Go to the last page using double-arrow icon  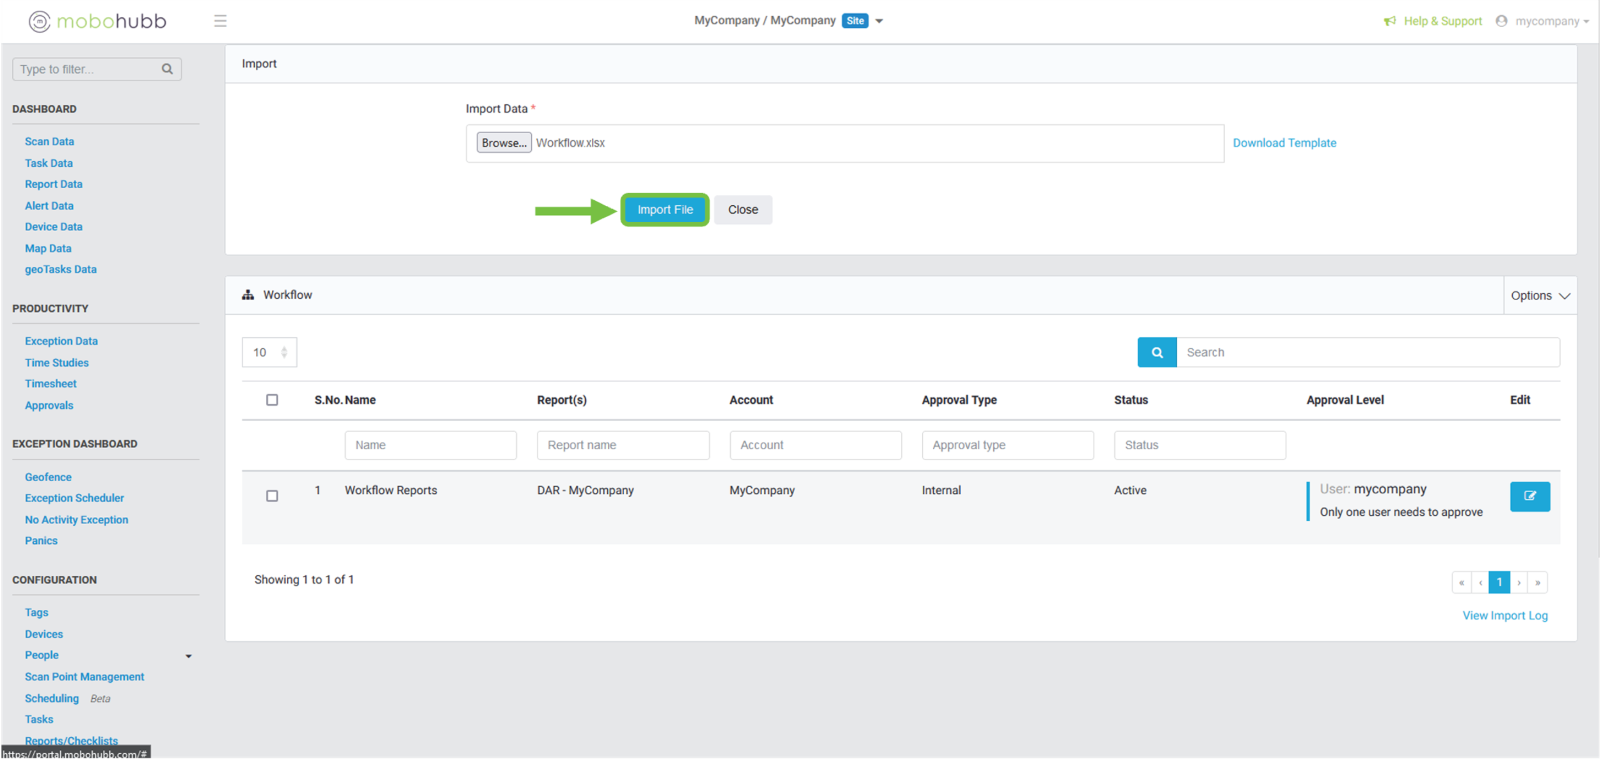1538,582
